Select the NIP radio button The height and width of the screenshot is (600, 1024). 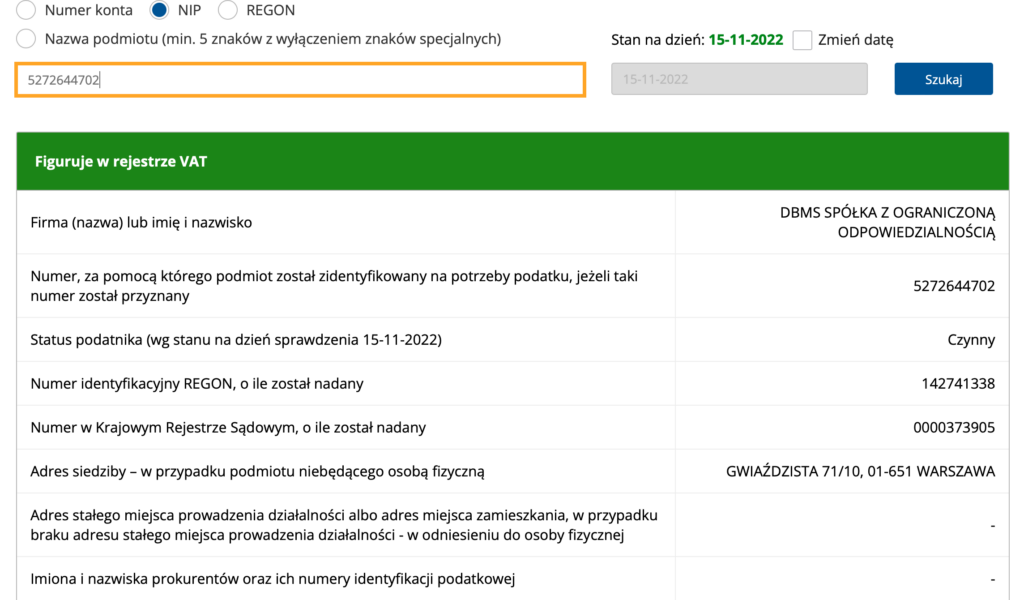coord(159,10)
